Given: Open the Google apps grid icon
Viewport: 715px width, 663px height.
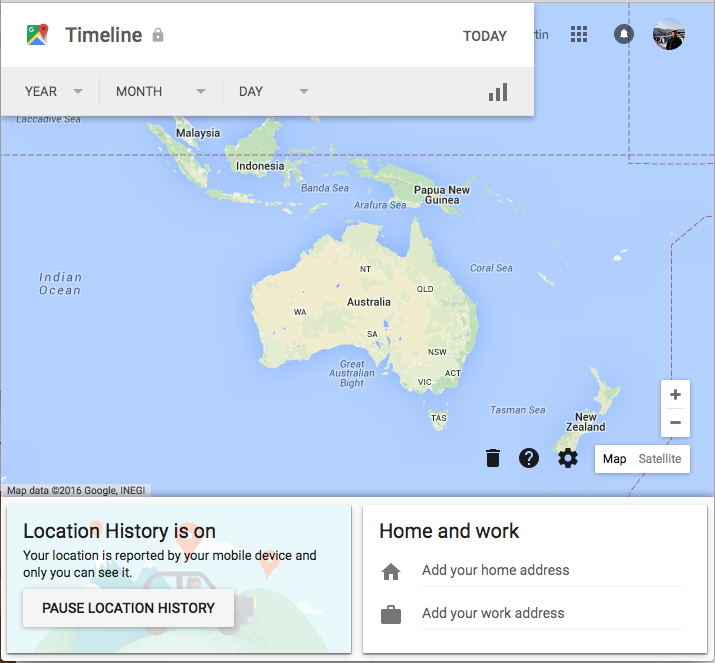Looking at the screenshot, I should pos(579,34).
